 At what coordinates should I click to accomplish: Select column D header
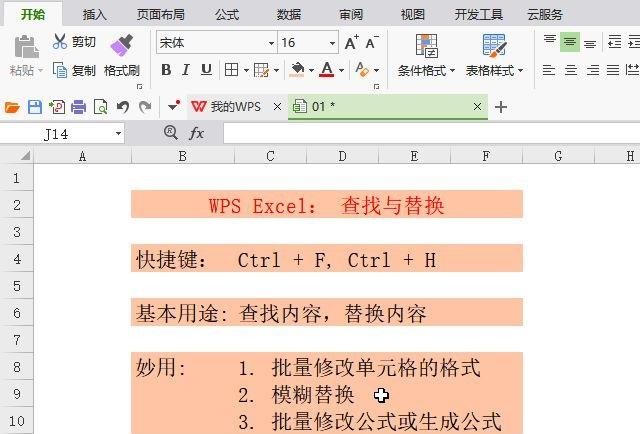tap(342, 156)
